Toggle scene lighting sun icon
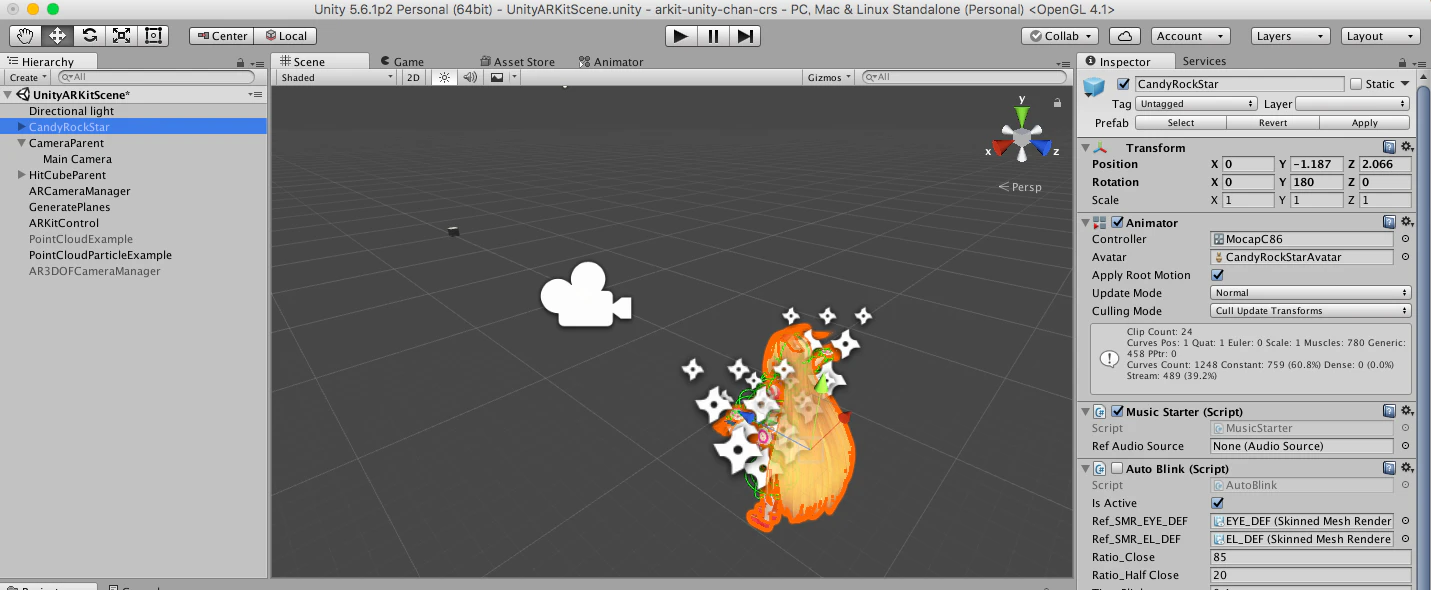Screen dimensions: 1431x590 pyautogui.click(x=444, y=77)
